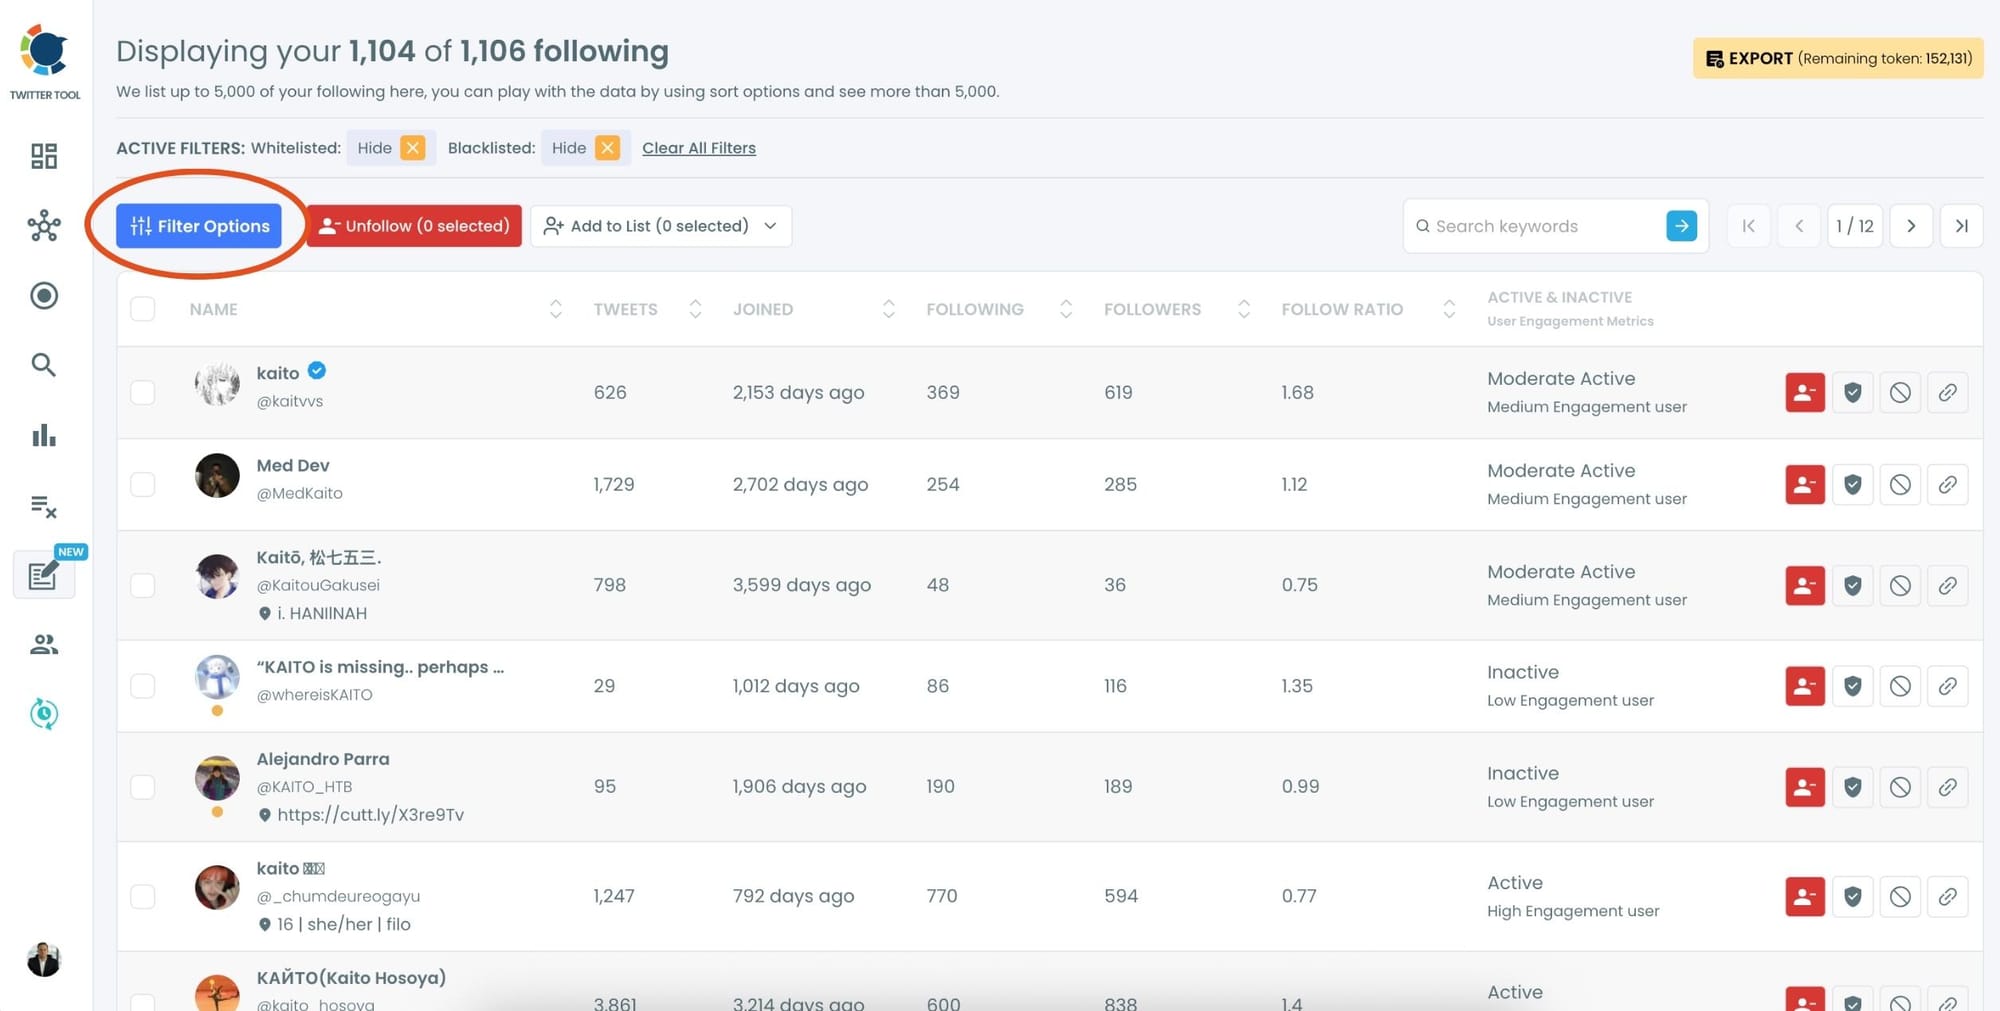
Task: Open profile link icon for @MedKaito
Action: click(1948, 485)
